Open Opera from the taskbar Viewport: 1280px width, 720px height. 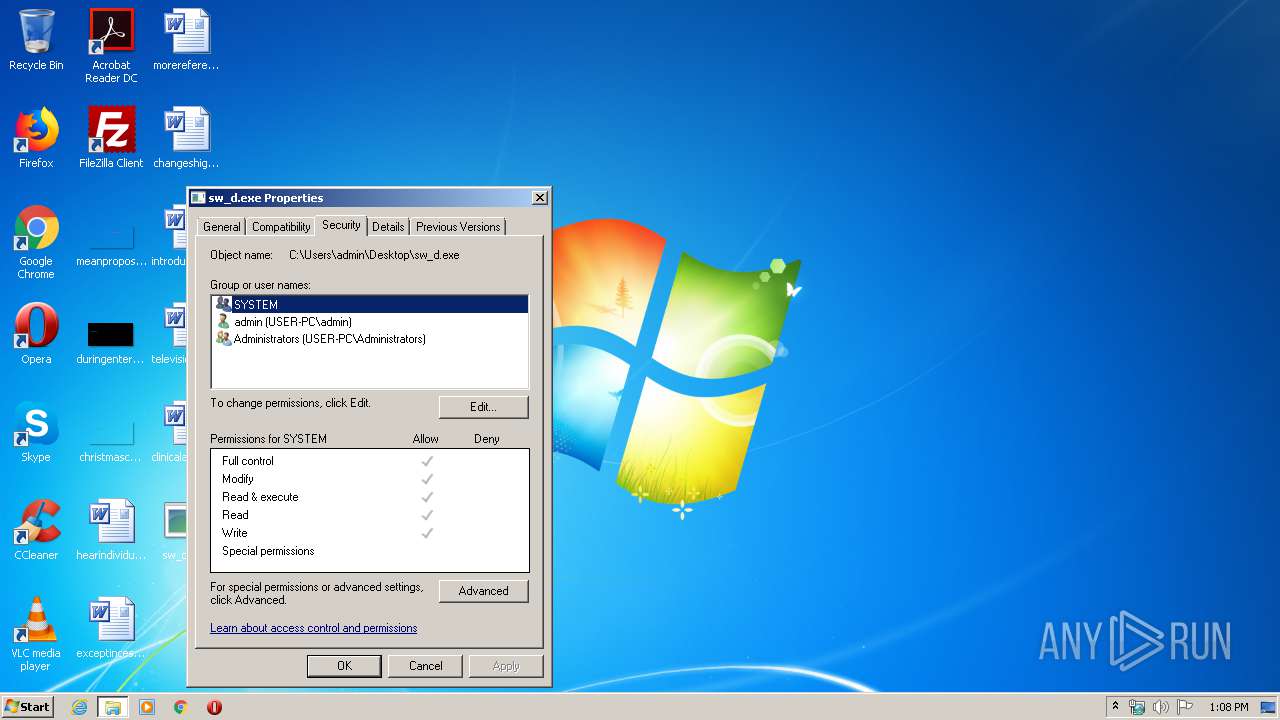pos(214,707)
